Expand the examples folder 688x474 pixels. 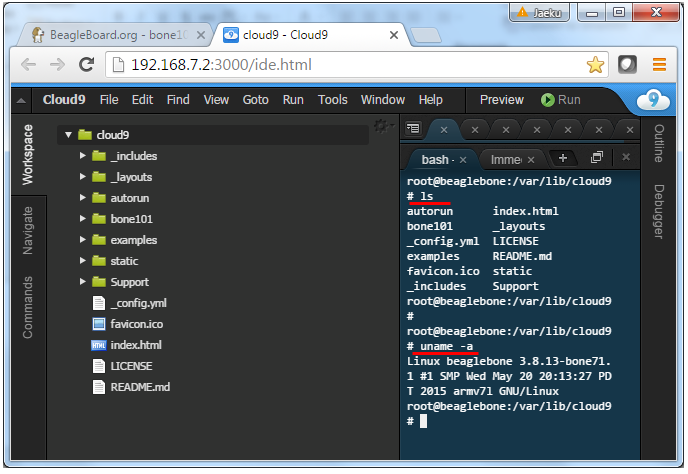click(82, 240)
